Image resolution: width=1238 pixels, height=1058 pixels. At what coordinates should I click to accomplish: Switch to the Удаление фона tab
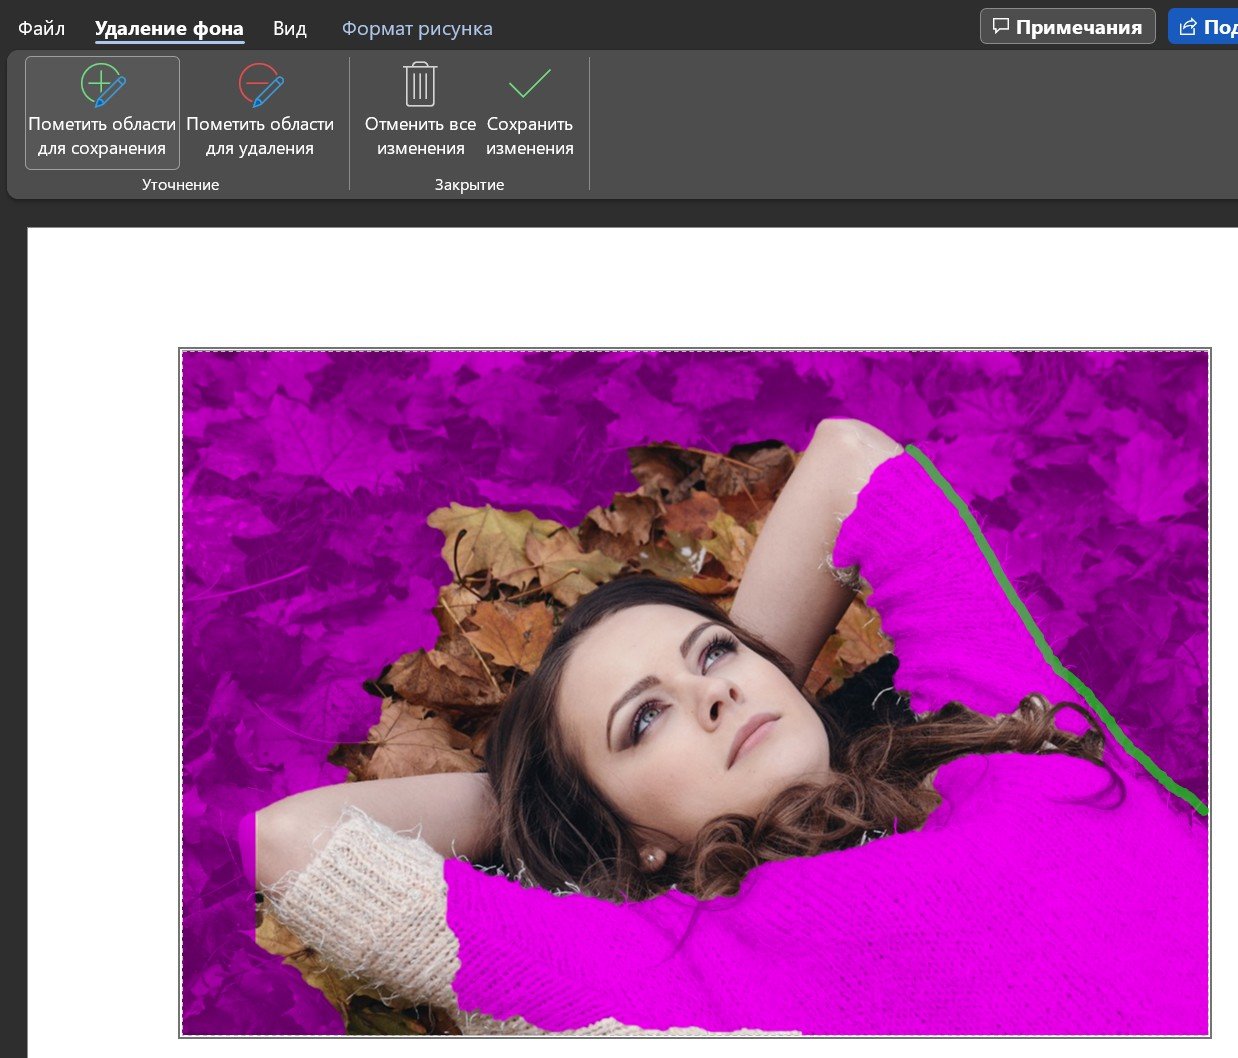point(169,28)
